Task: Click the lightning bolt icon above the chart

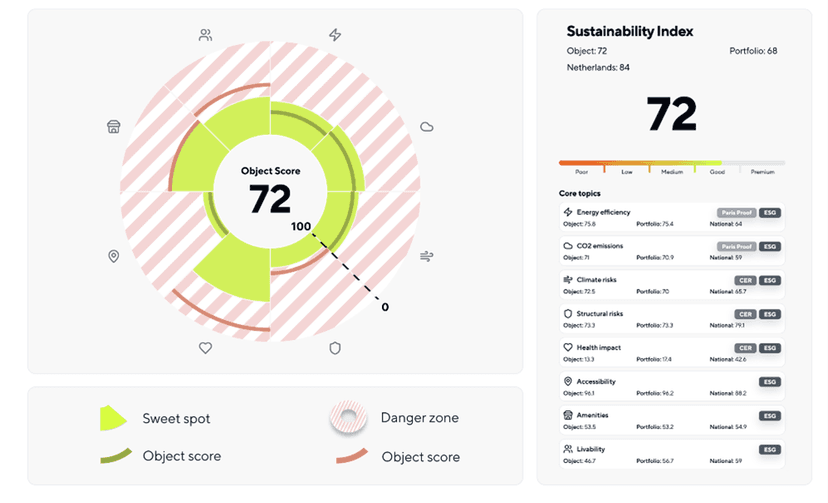Action: click(x=335, y=35)
